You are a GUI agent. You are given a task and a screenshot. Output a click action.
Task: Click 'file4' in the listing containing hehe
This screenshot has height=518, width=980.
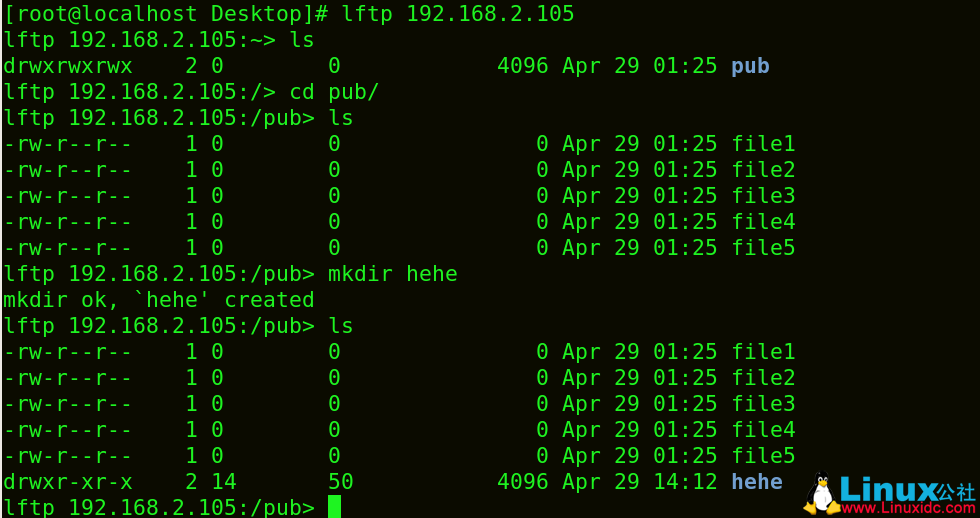(x=763, y=430)
